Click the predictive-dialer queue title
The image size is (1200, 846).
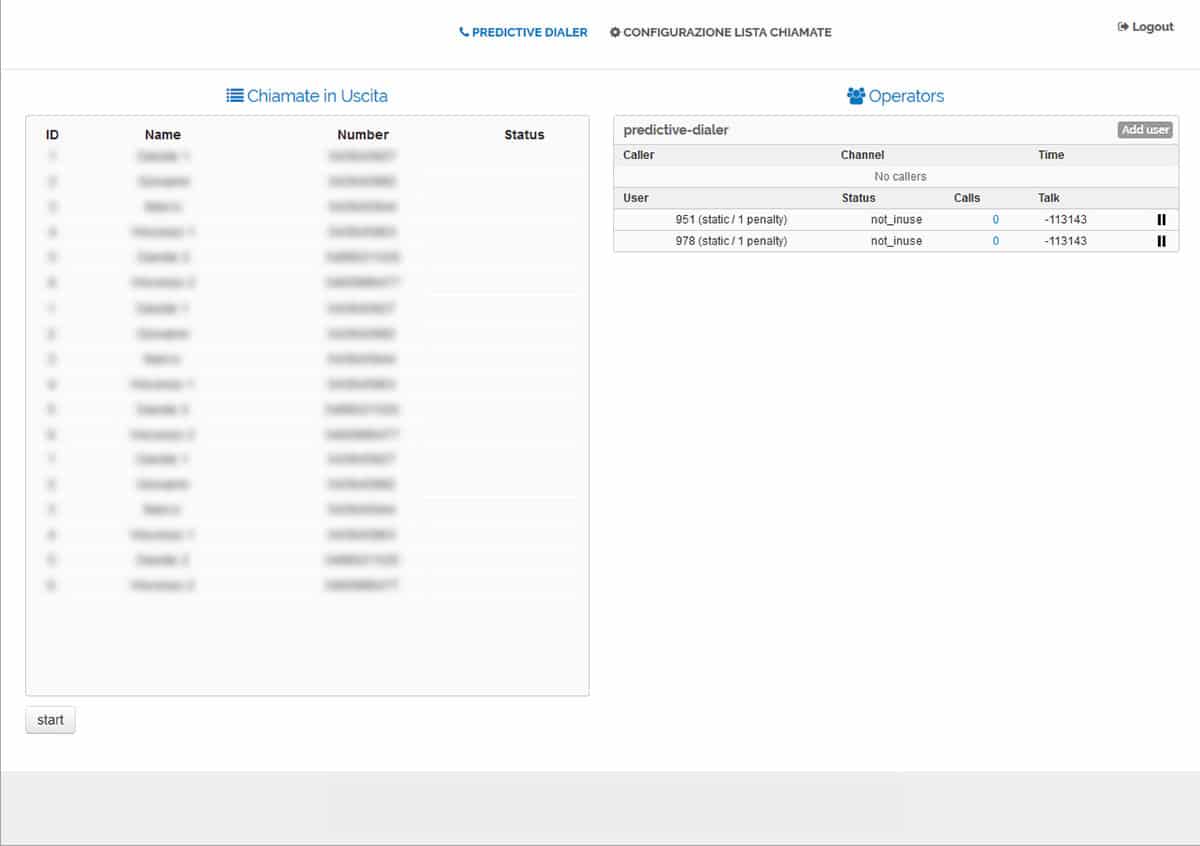coord(676,130)
